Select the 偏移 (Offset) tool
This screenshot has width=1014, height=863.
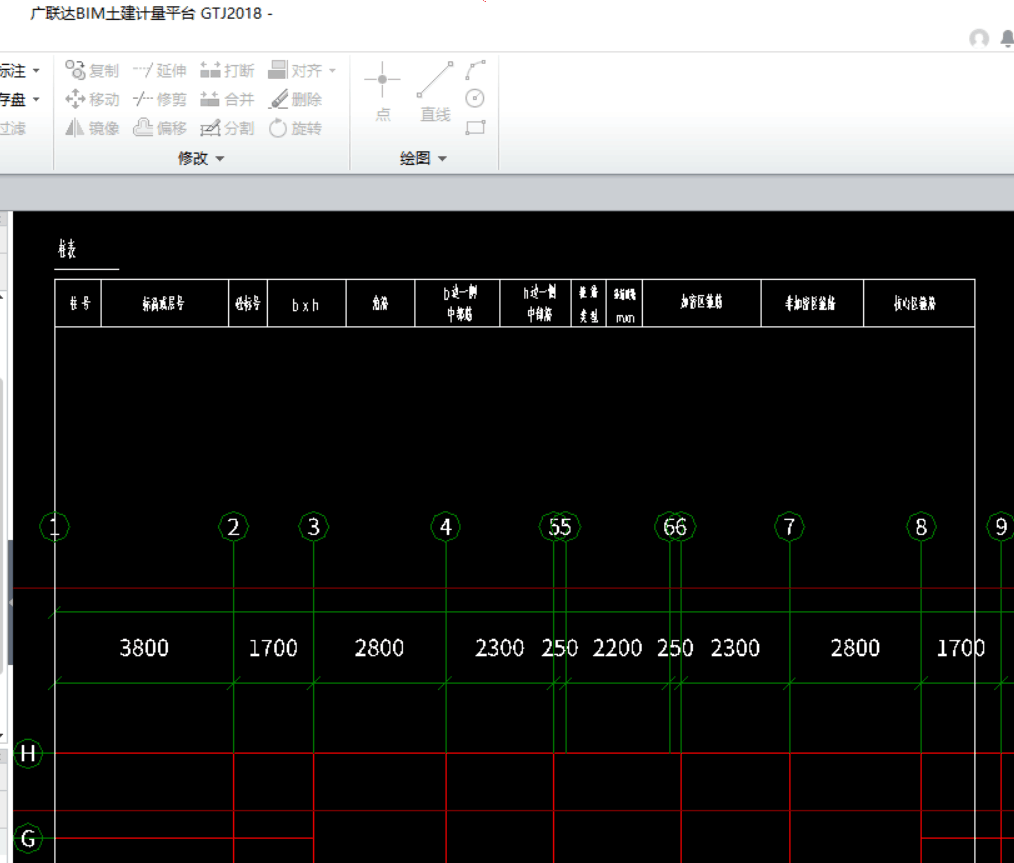pyautogui.click(x=160, y=128)
